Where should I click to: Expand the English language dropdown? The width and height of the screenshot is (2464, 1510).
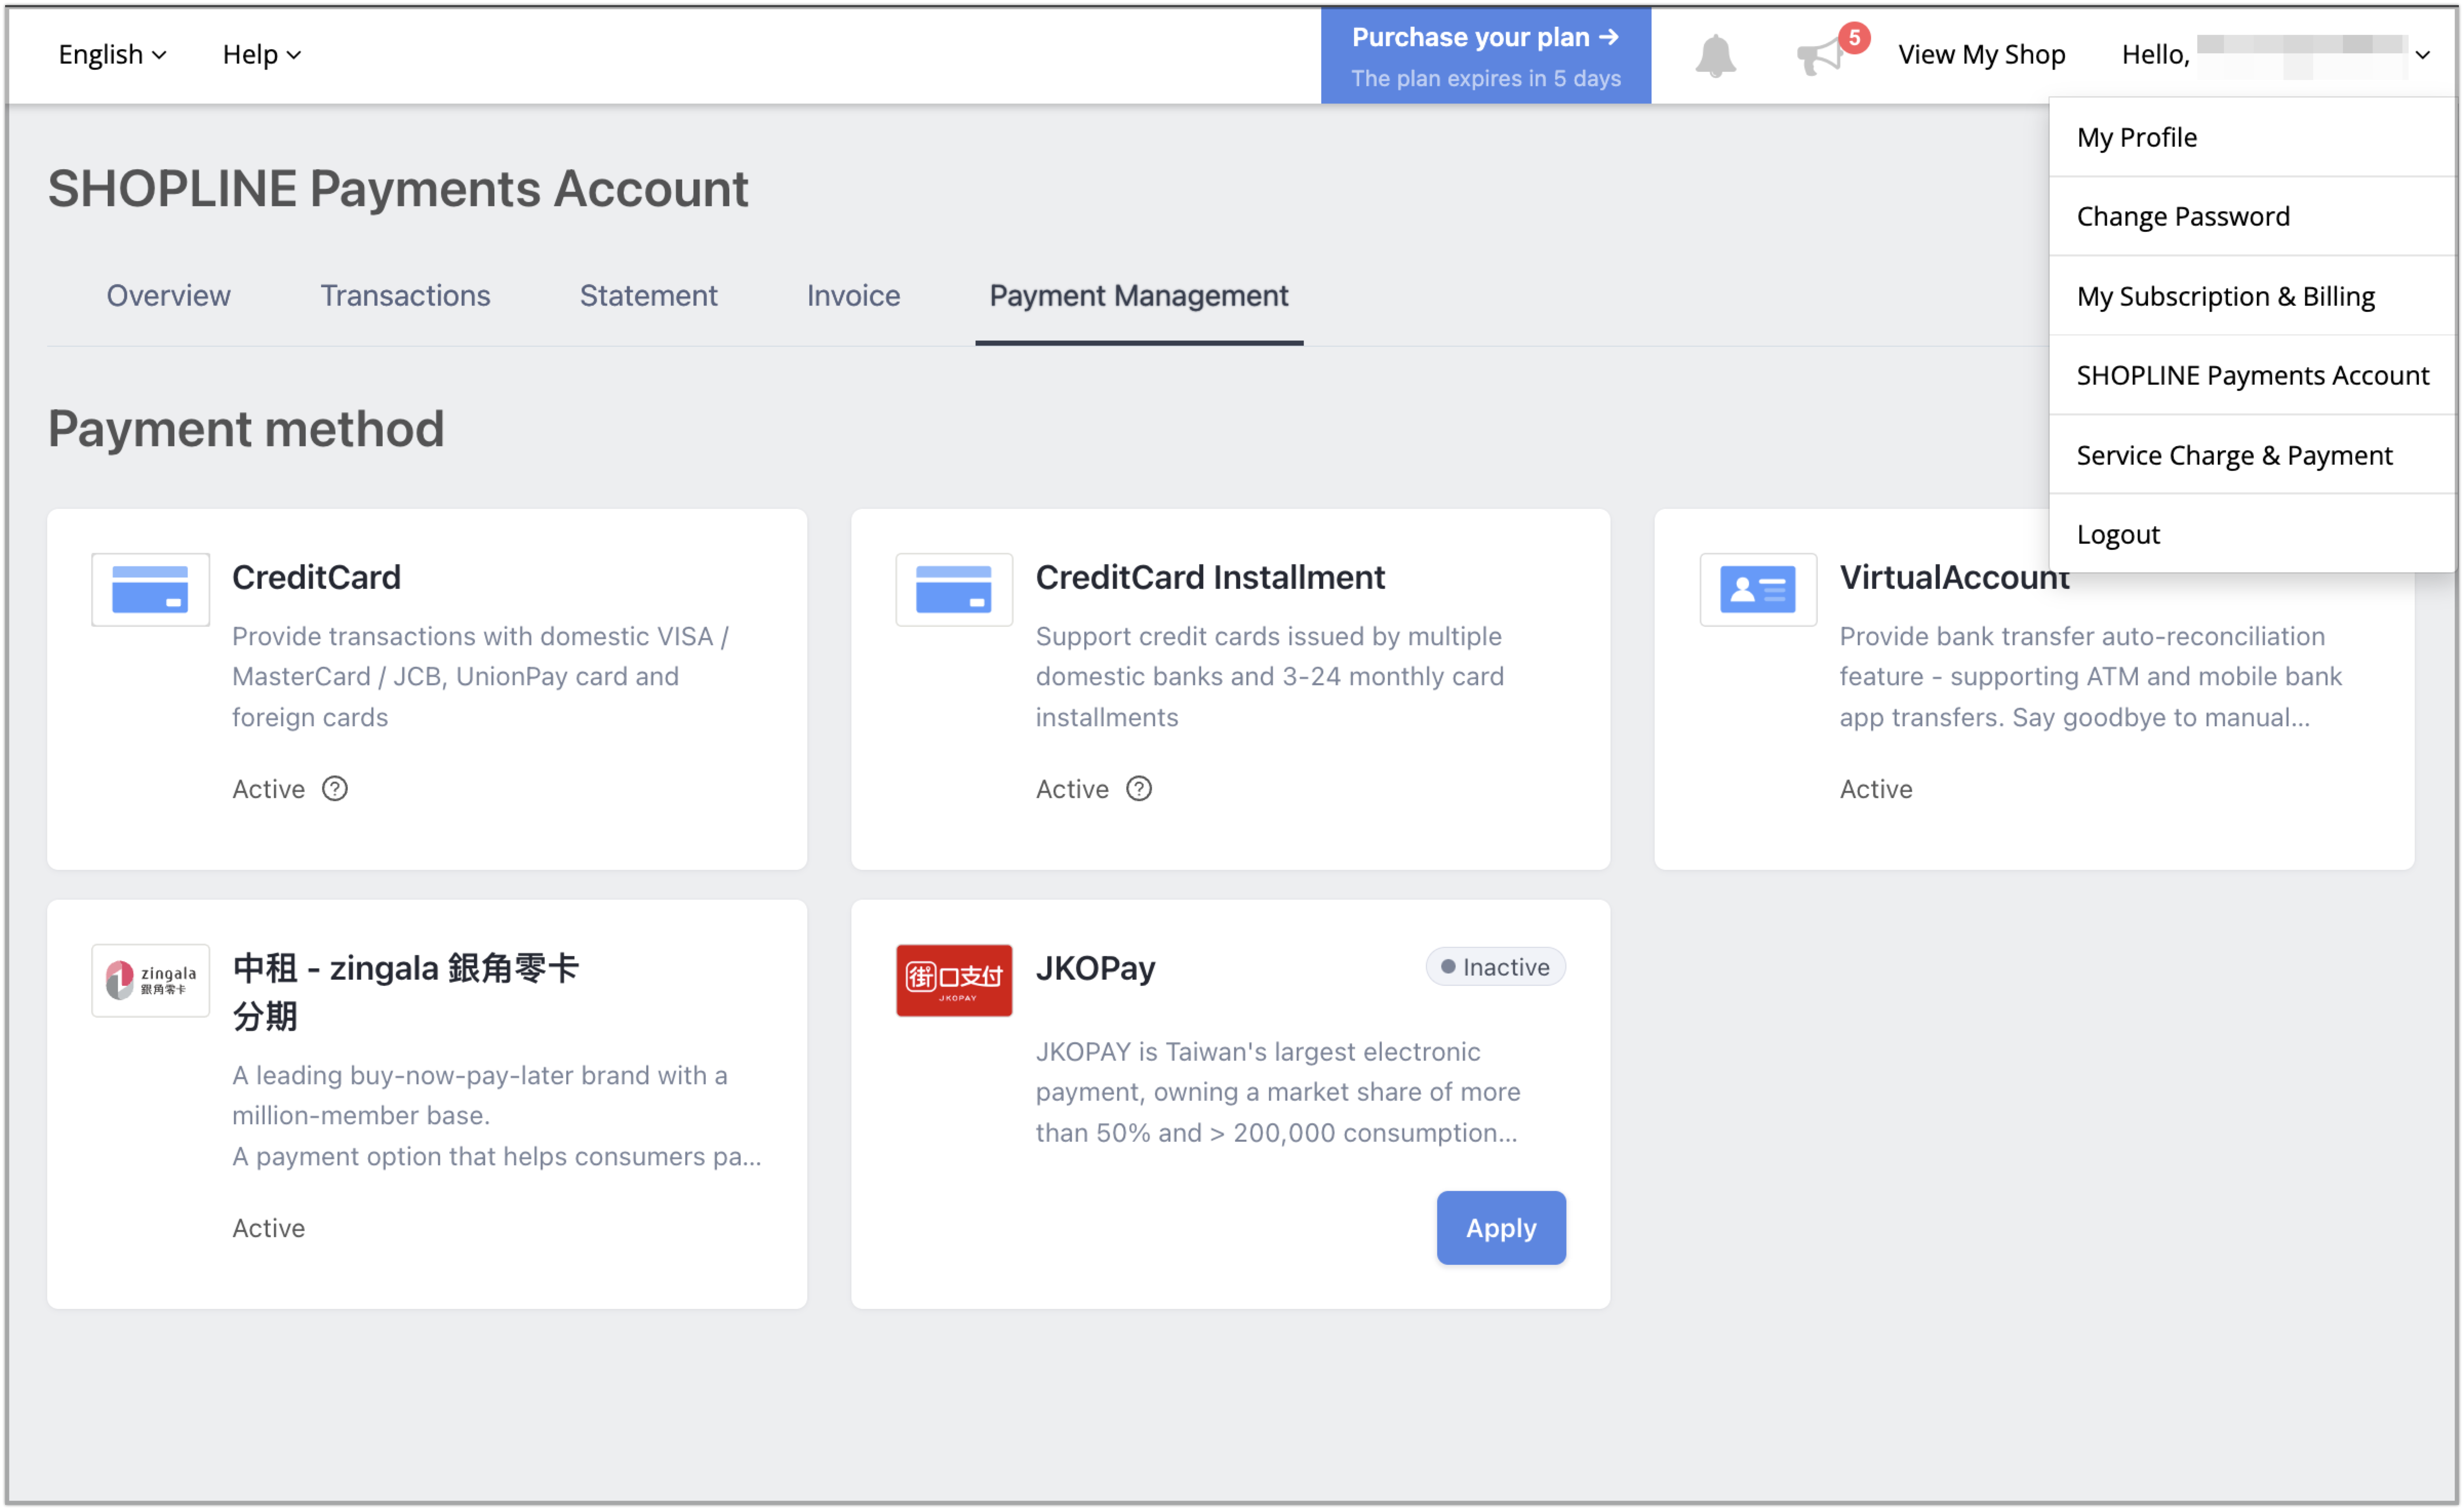tap(112, 54)
